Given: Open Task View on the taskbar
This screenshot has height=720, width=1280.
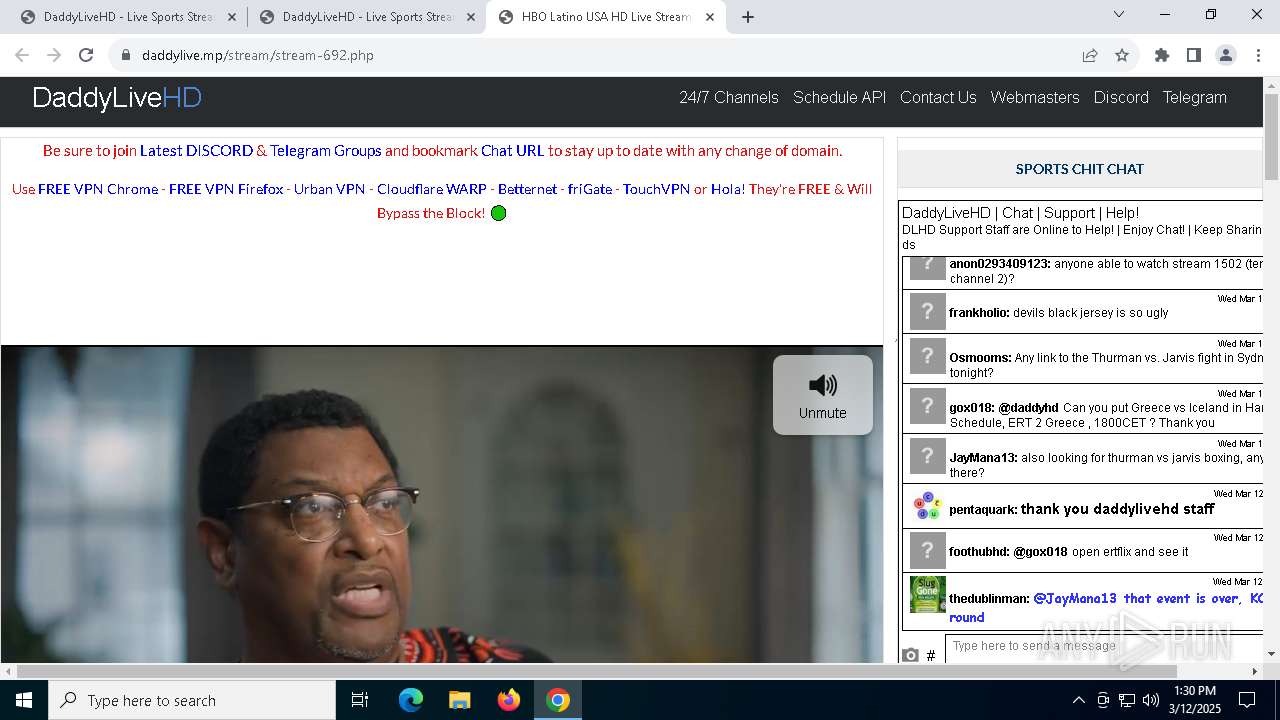Looking at the screenshot, I should 360,700.
